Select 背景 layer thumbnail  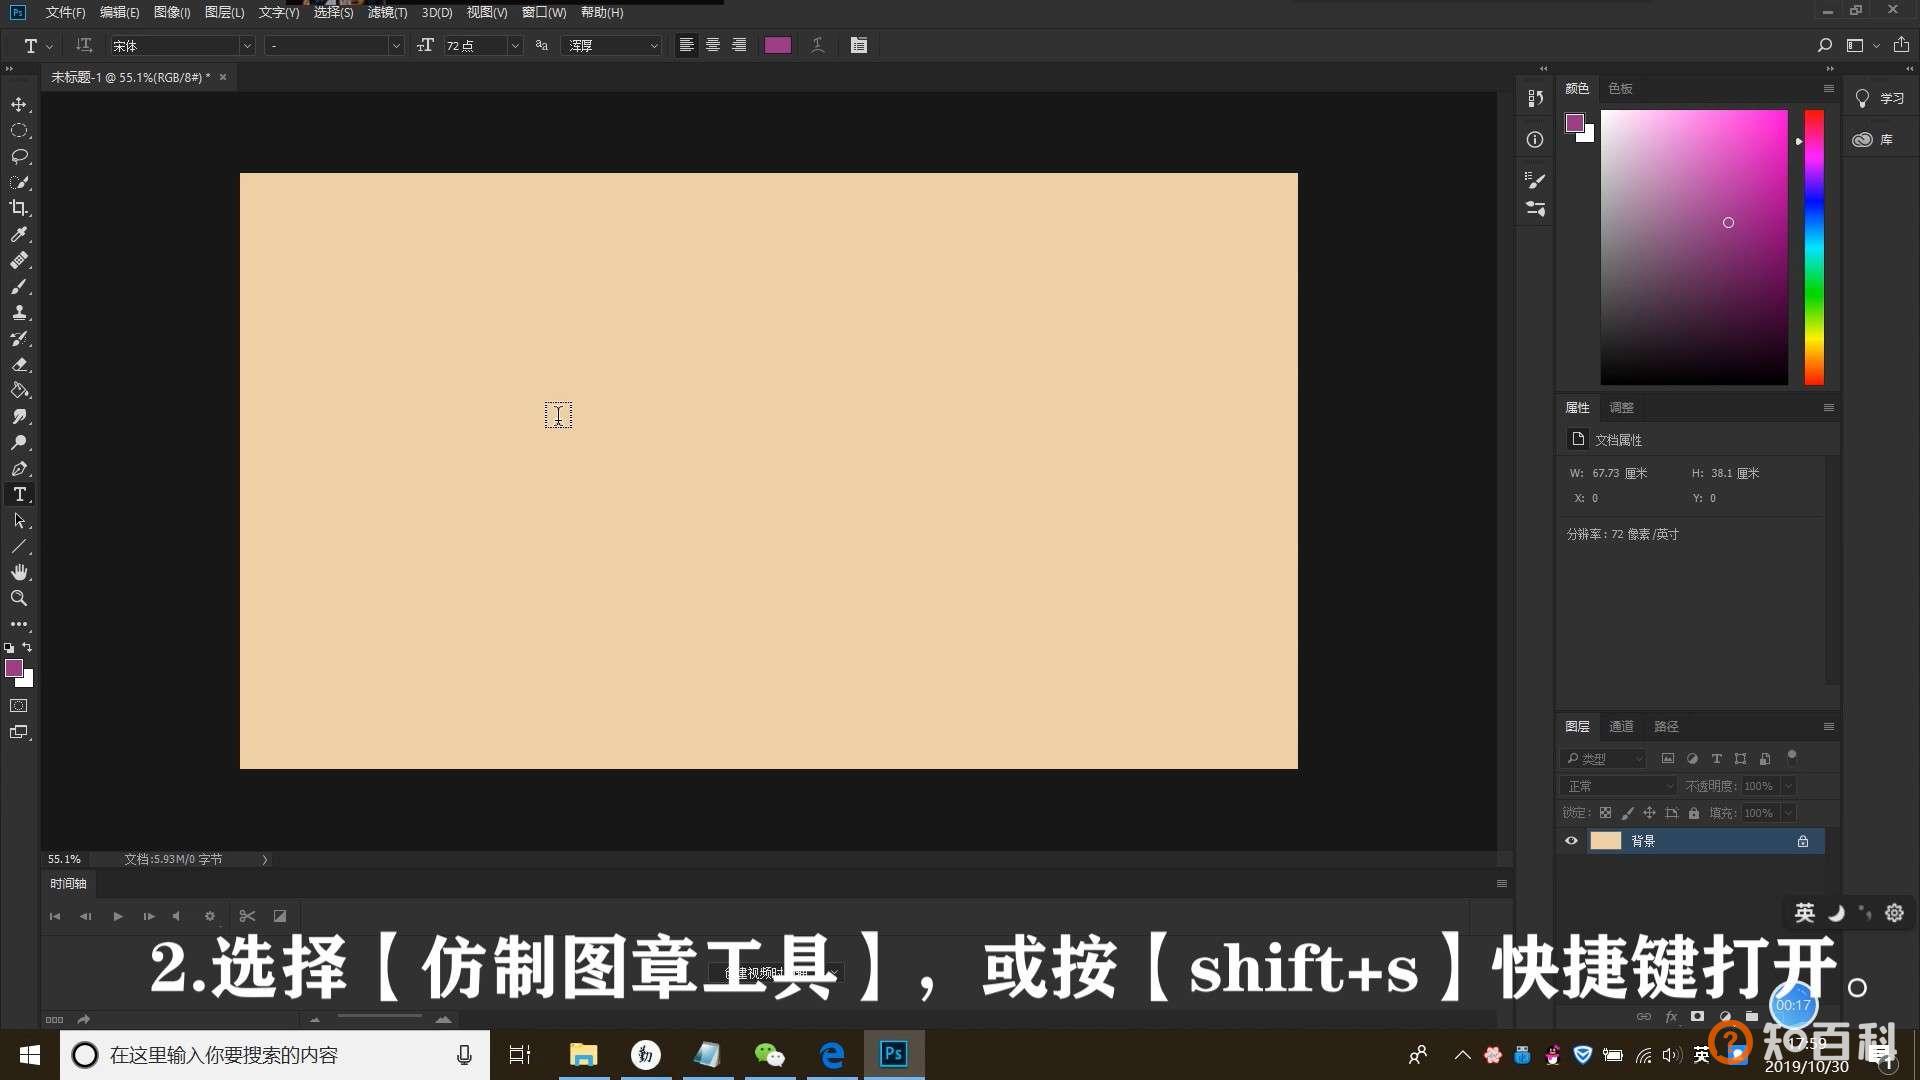pyautogui.click(x=1606, y=841)
